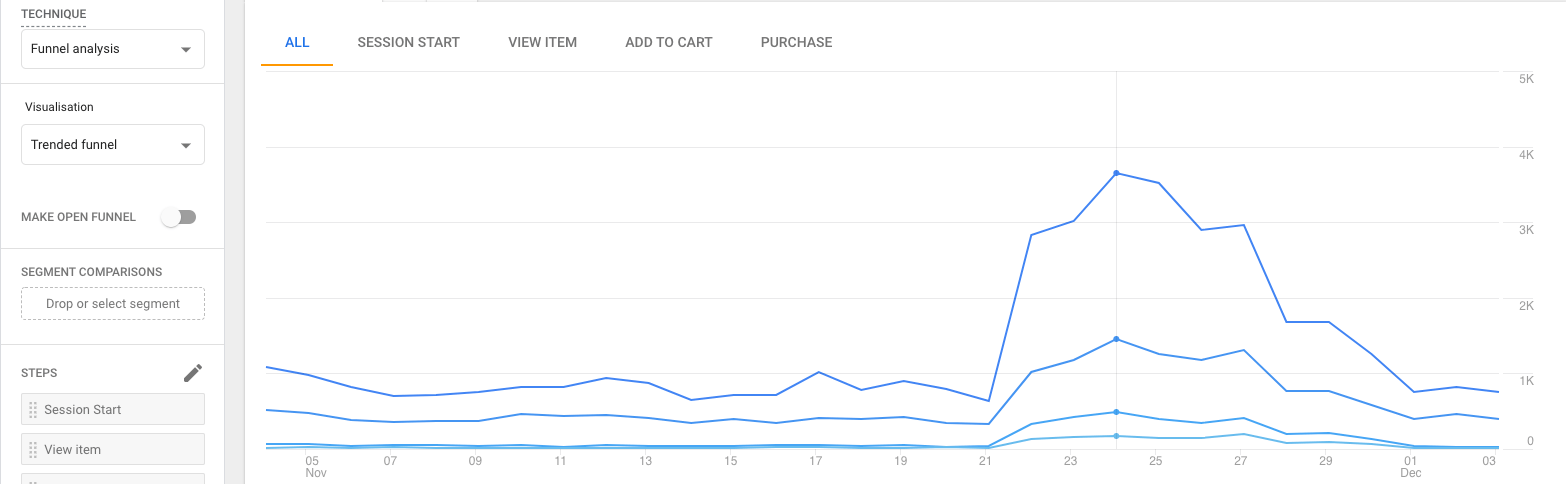Click the TECHNIQUE label with dotted underline
Viewport: 1566px width, 484px height.
(53, 14)
